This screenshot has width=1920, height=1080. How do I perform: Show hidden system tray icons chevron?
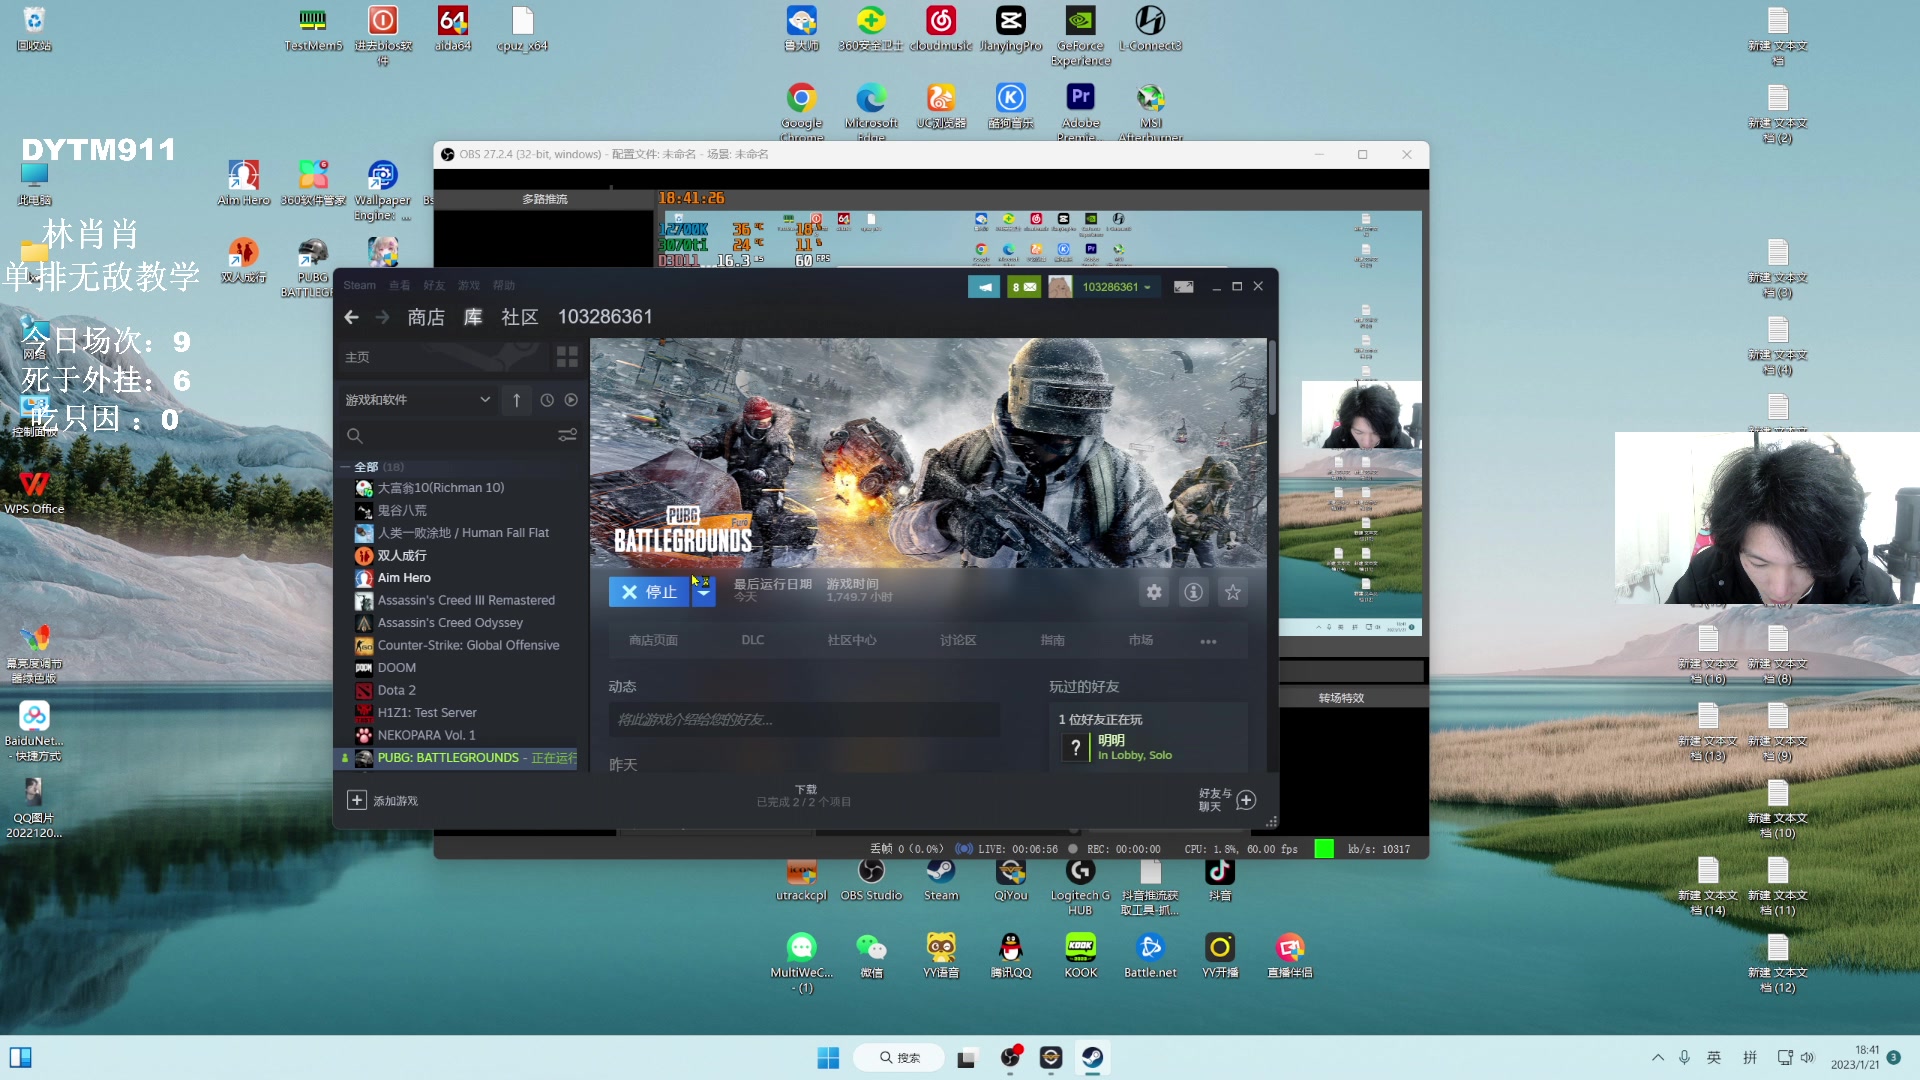1657,1057
